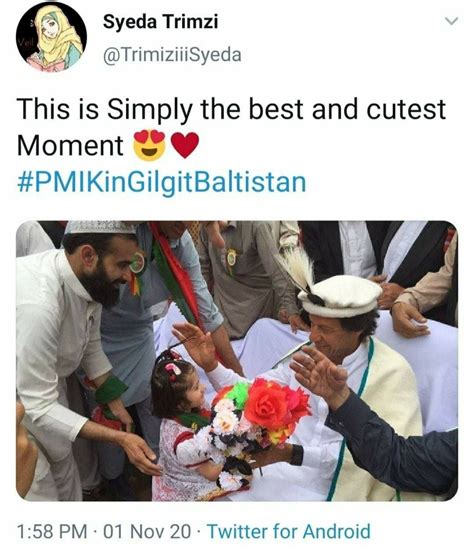The image size is (474, 550).
Task: Open the @TrimiziiiSyeda handle
Action: click(172, 55)
